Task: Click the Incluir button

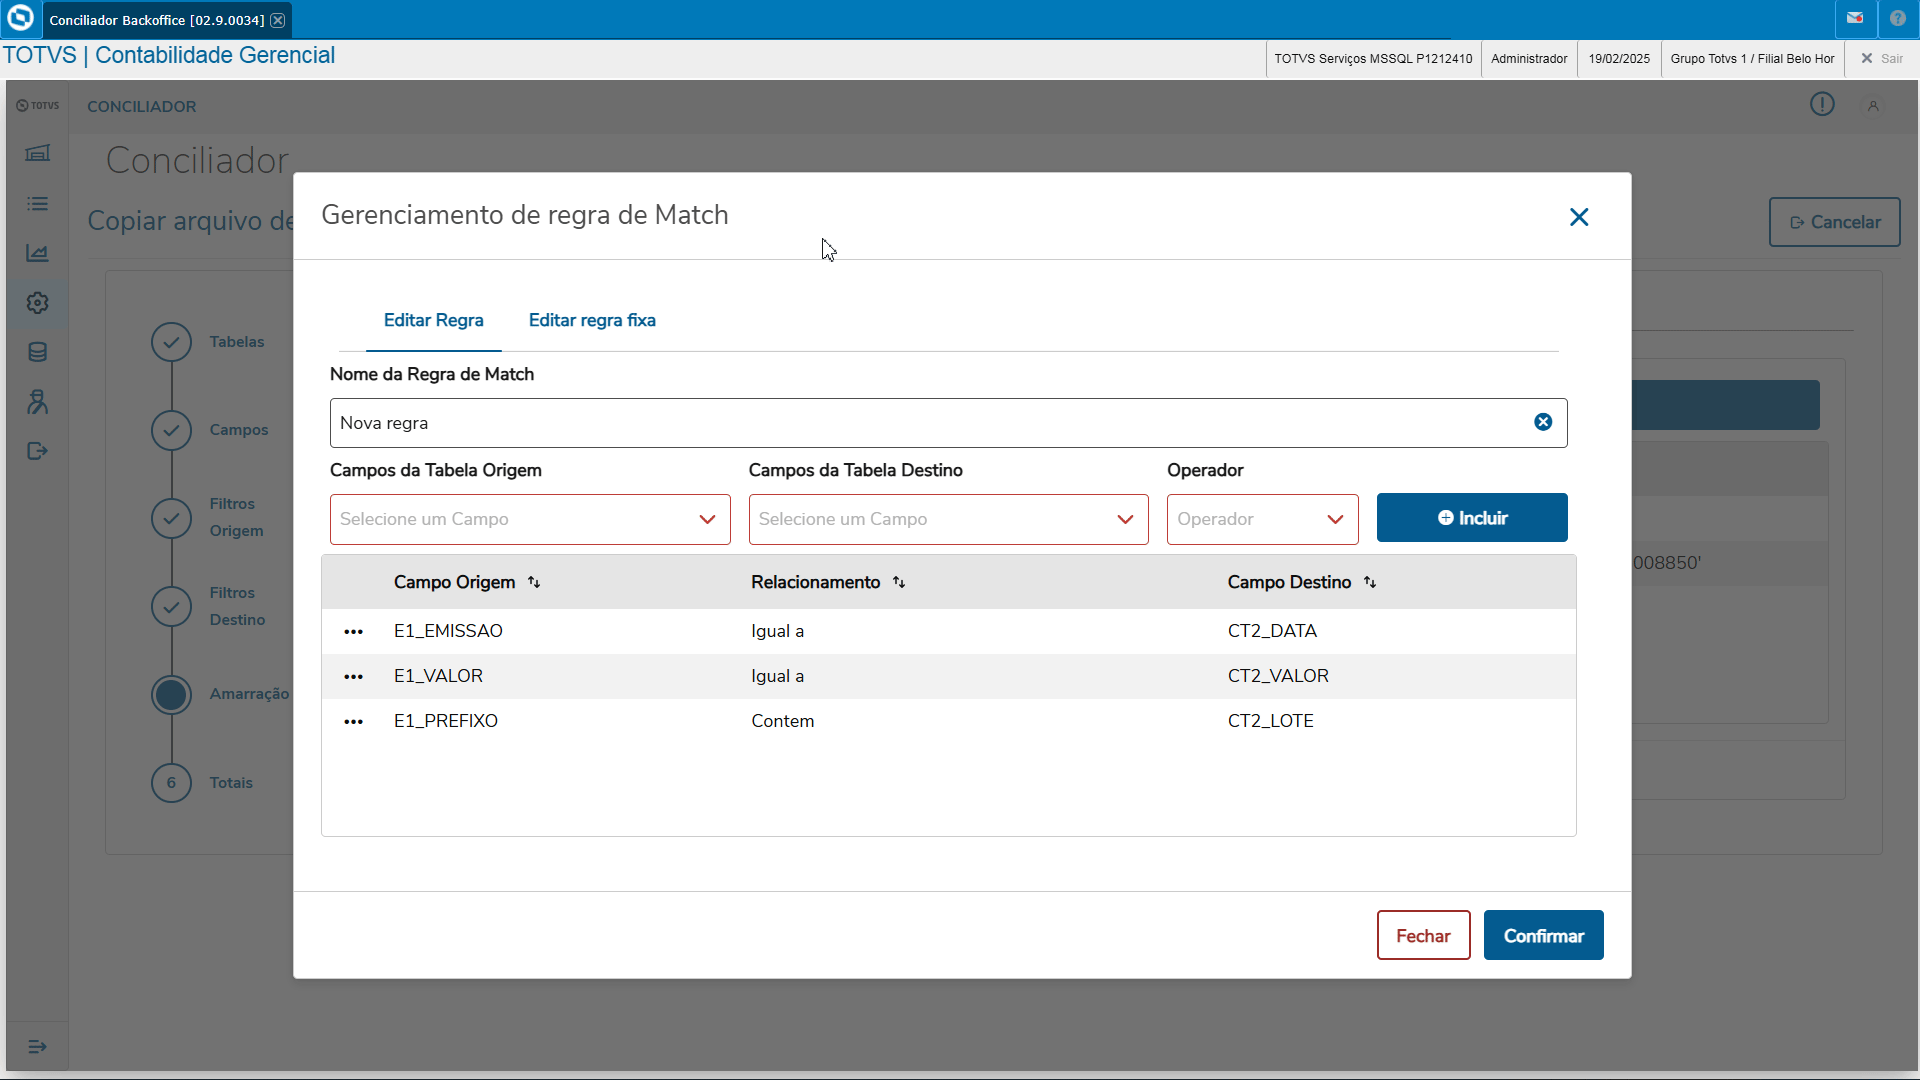Action: (1472, 518)
